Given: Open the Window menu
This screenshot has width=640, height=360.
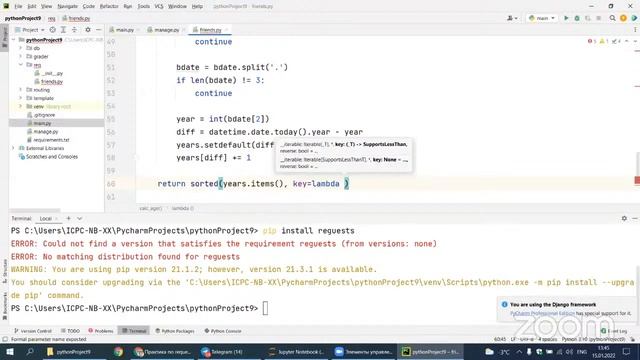Looking at the screenshot, I should (177, 6).
